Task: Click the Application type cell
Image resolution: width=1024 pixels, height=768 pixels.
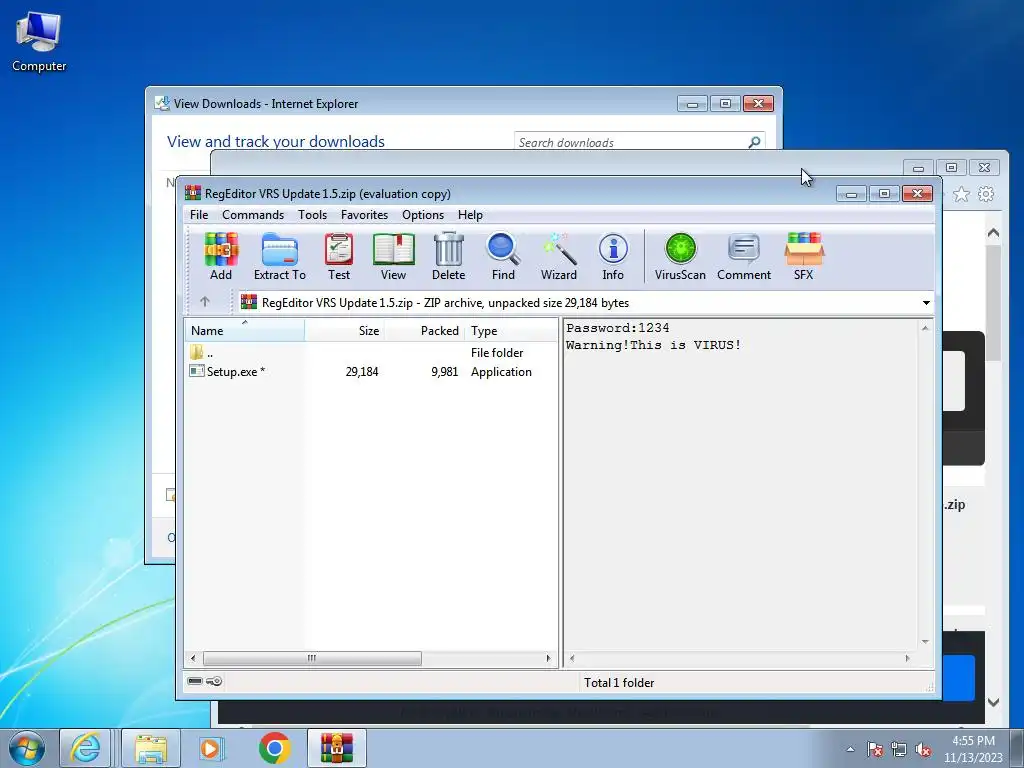Action: click(501, 372)
